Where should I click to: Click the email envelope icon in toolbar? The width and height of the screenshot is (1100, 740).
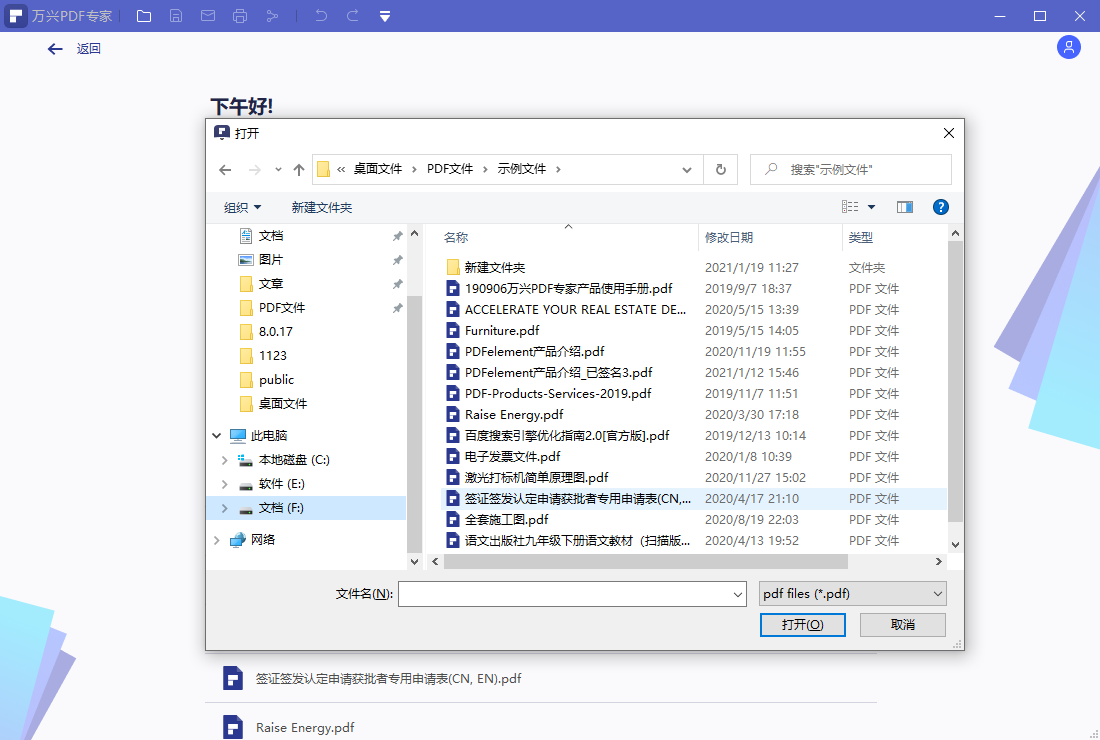pyautogui.click(x=208, y=16)
